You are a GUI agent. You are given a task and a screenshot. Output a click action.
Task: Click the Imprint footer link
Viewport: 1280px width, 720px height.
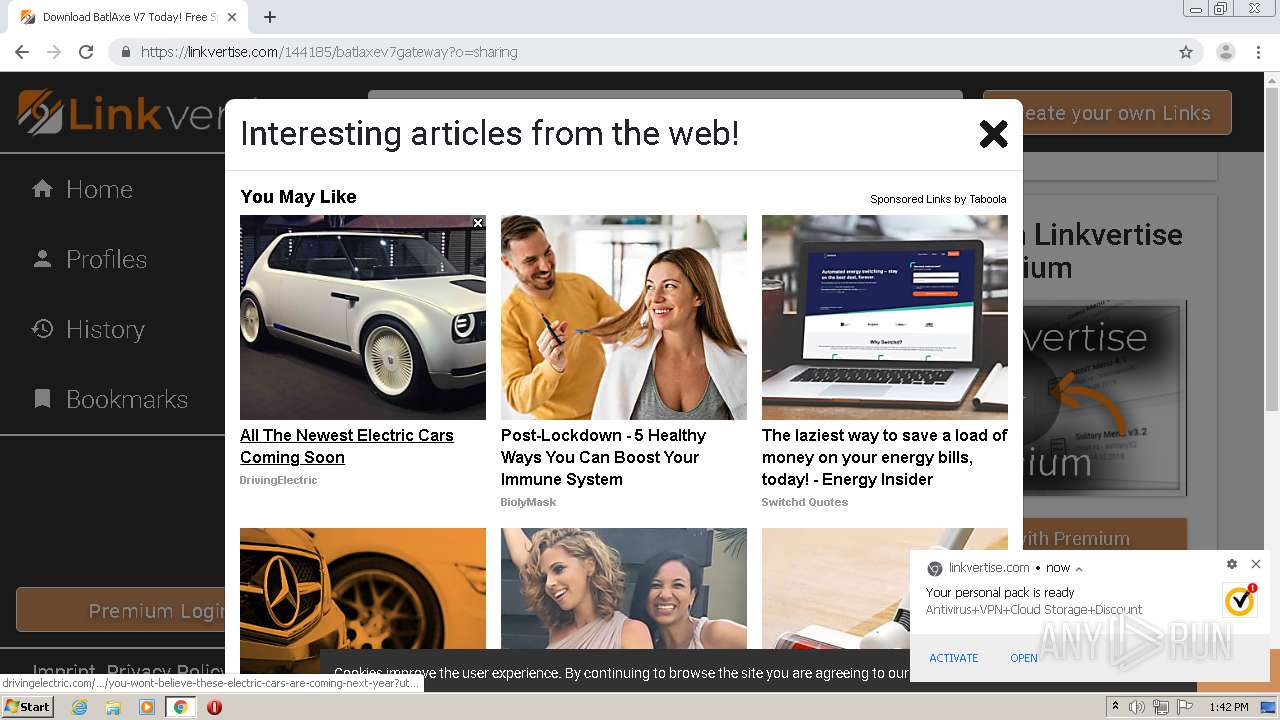[64, 670]
